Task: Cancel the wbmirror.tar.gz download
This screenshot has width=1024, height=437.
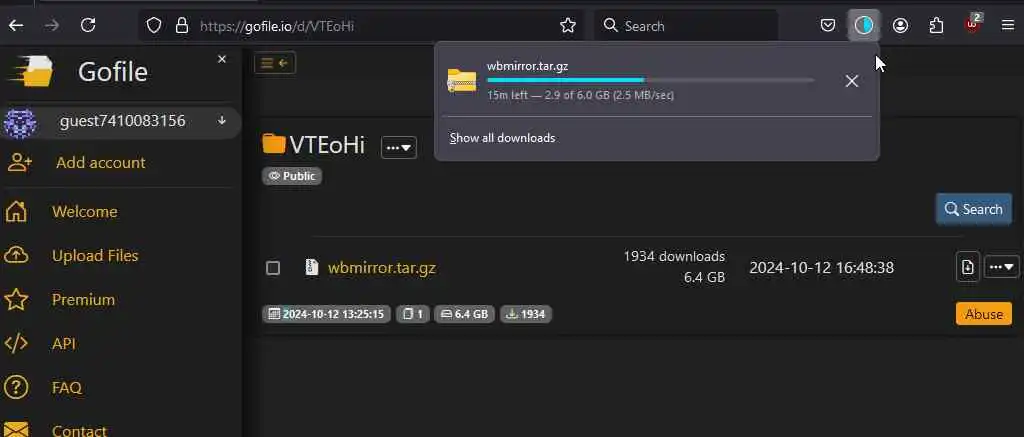Action: (x=852, y=81)
